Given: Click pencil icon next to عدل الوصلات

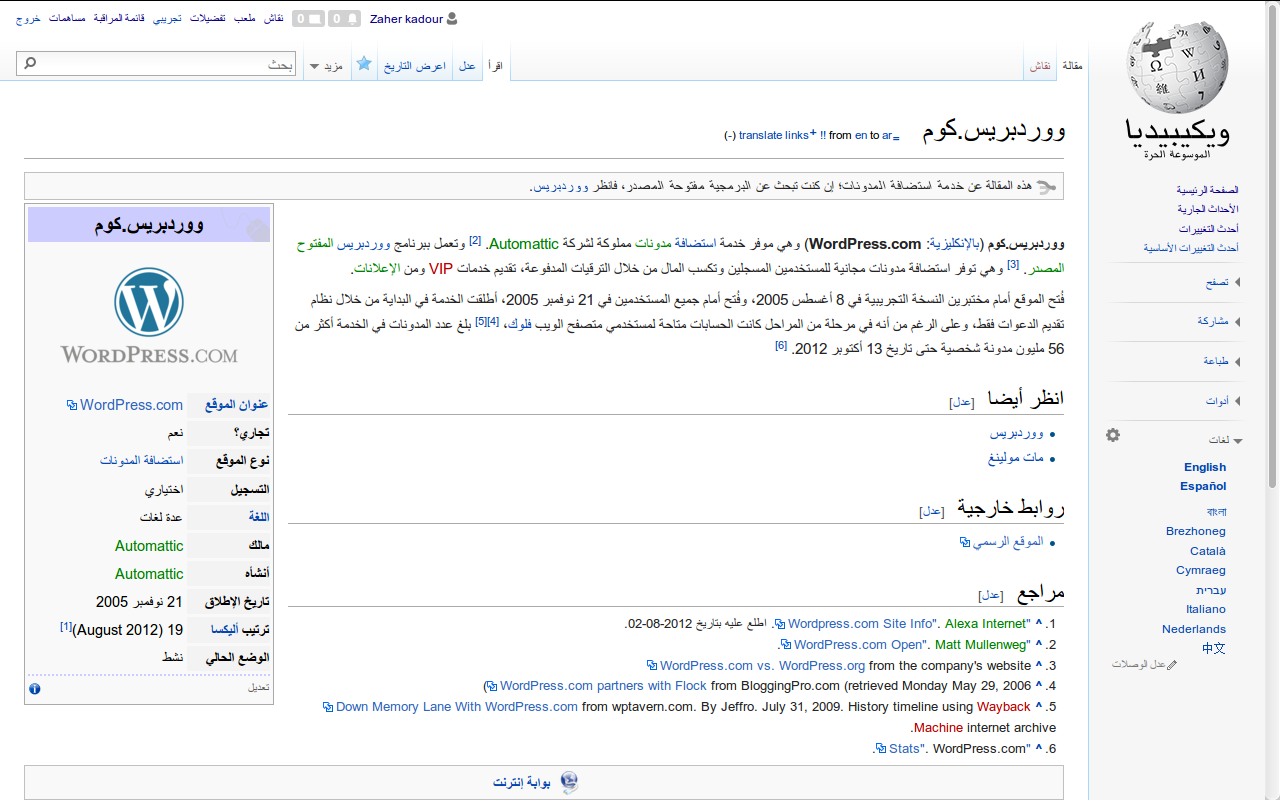Looking at the screenshot, I should click(1172, 665).
